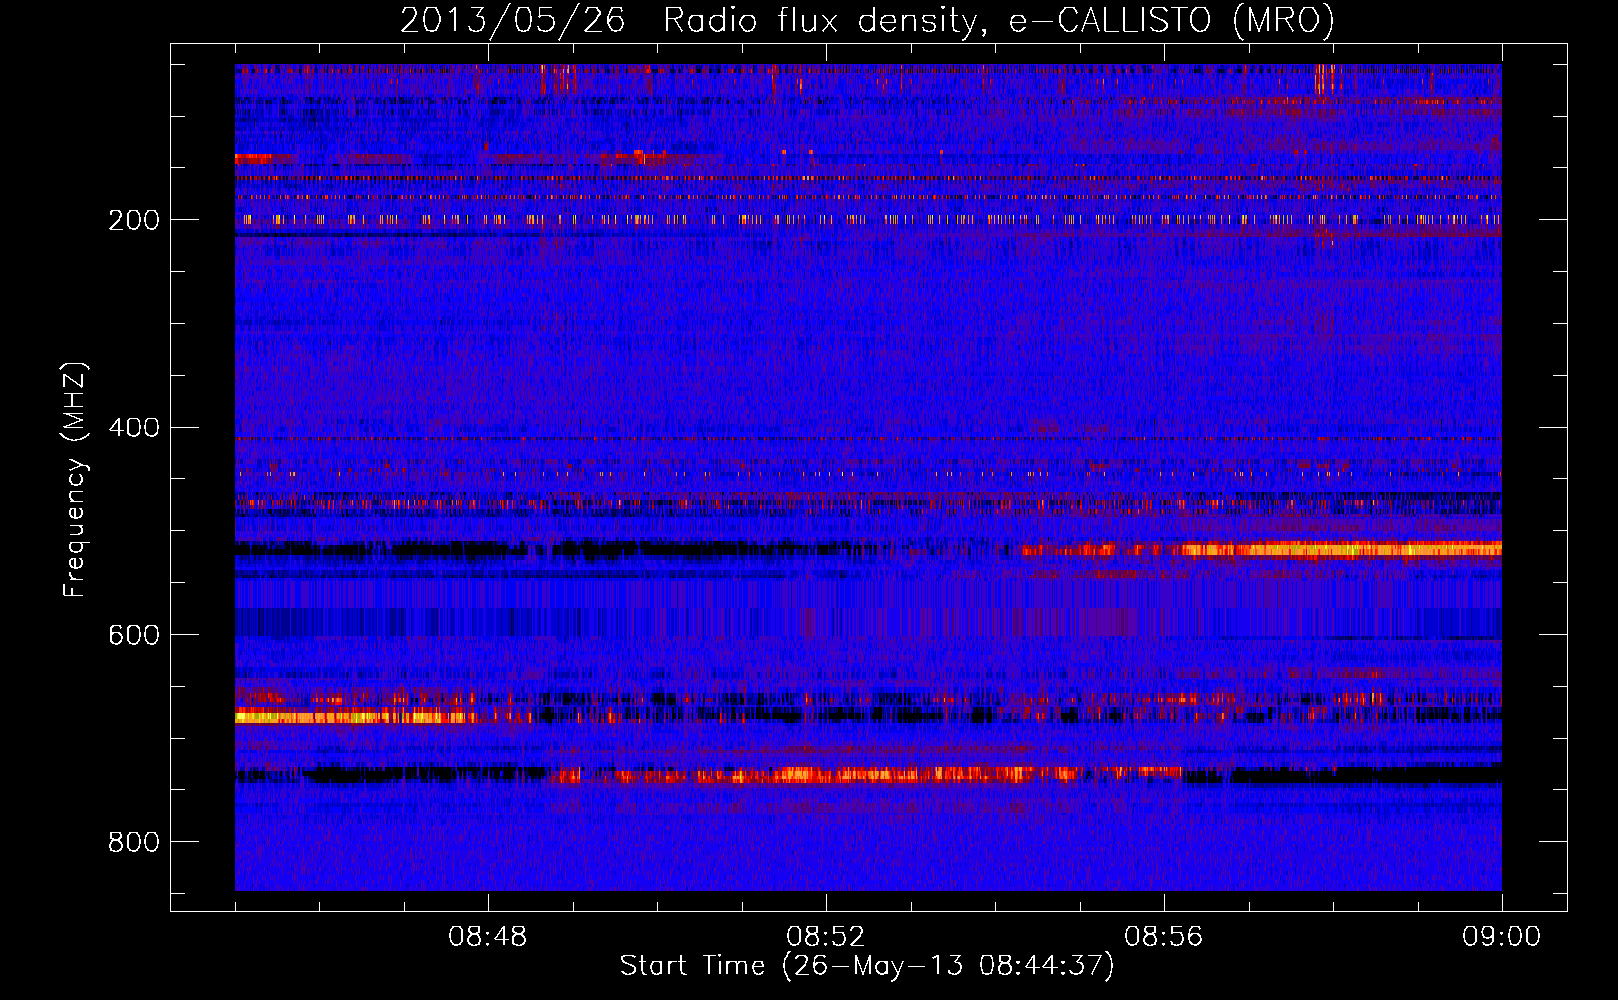Select the "Start Time (26-May-13 08:44:37)" axis label

pyautogui.click(x=867, y=966)
